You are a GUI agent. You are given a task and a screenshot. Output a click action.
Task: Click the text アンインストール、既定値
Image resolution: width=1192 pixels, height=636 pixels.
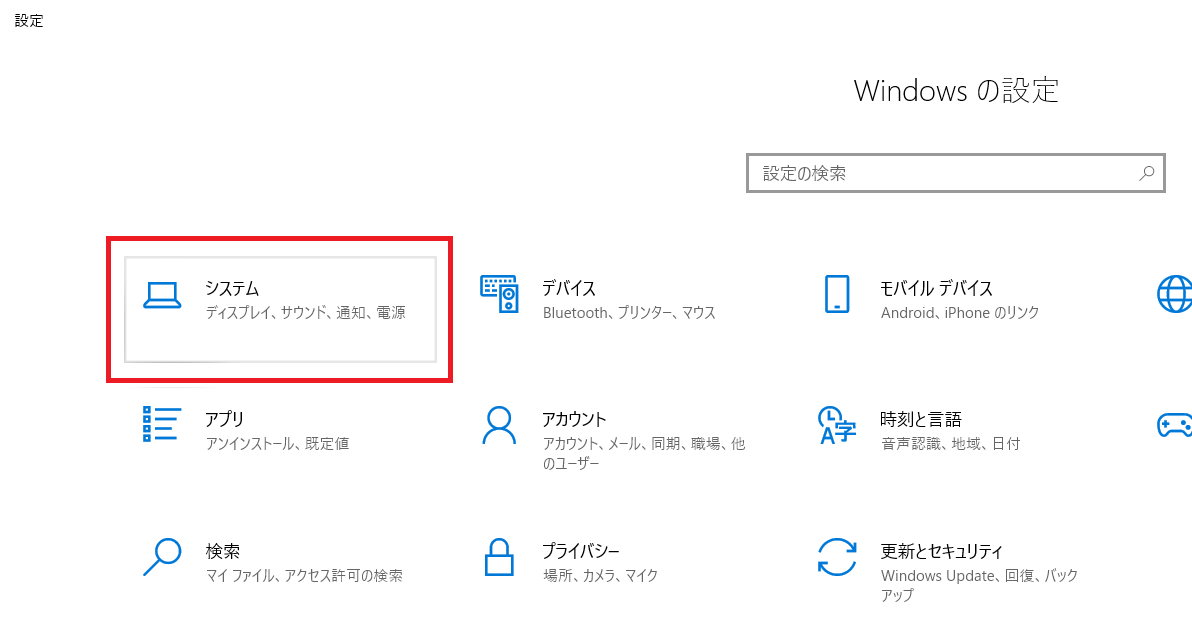click(277, 443)
